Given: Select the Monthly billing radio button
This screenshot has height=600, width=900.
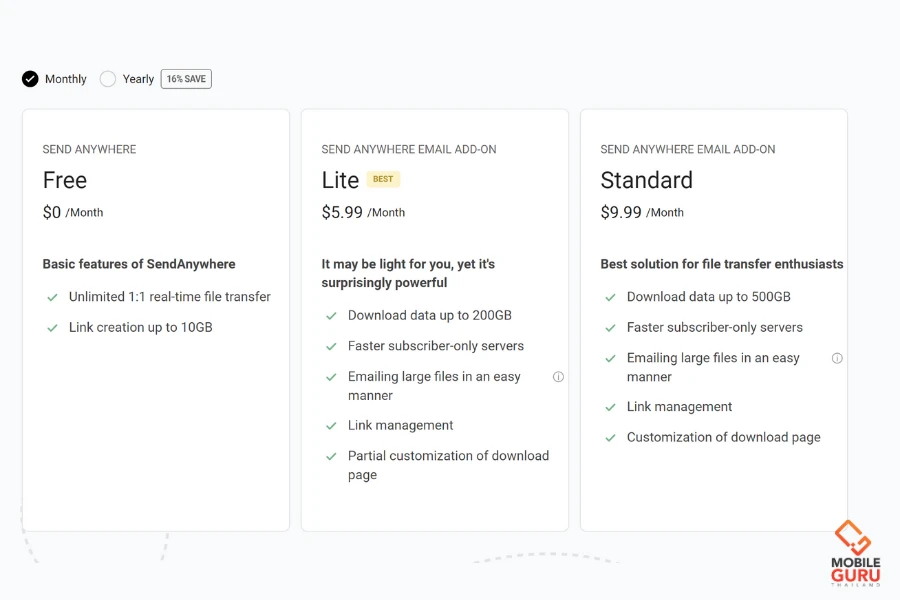Looking at the screenshot, I should pos(30,79).
